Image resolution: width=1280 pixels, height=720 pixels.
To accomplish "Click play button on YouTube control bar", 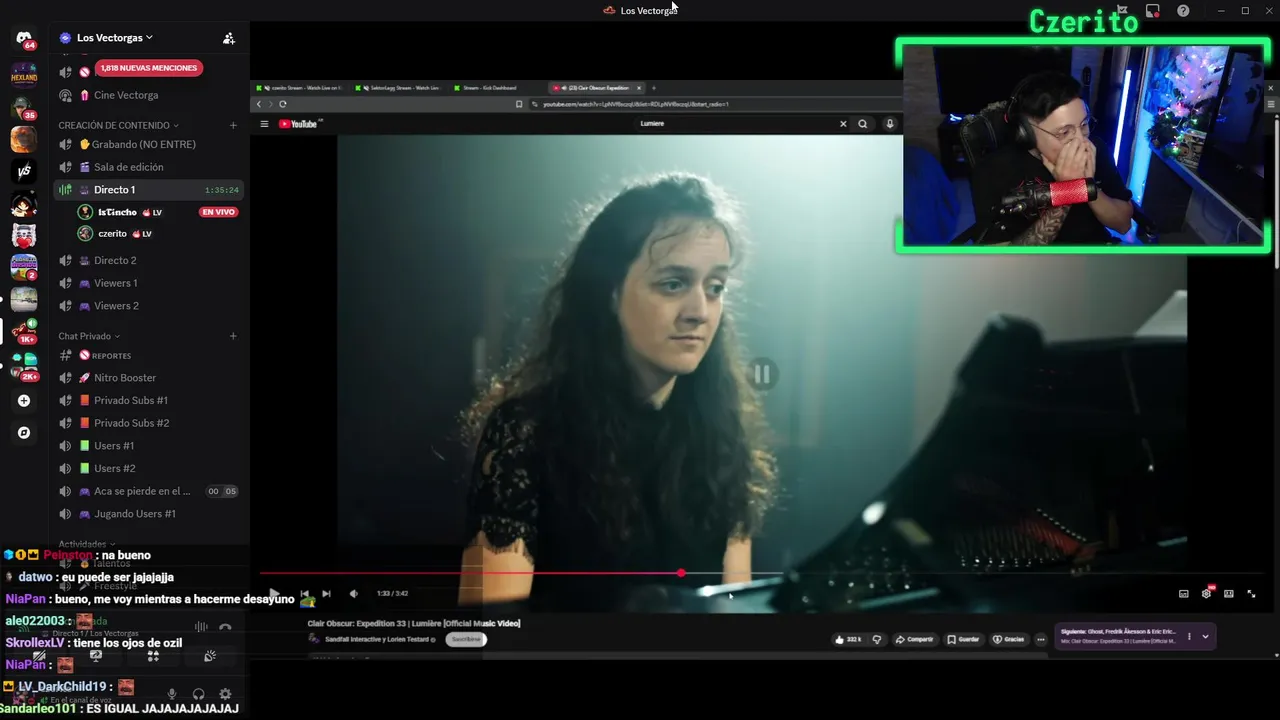I will (x=274, y=593).
